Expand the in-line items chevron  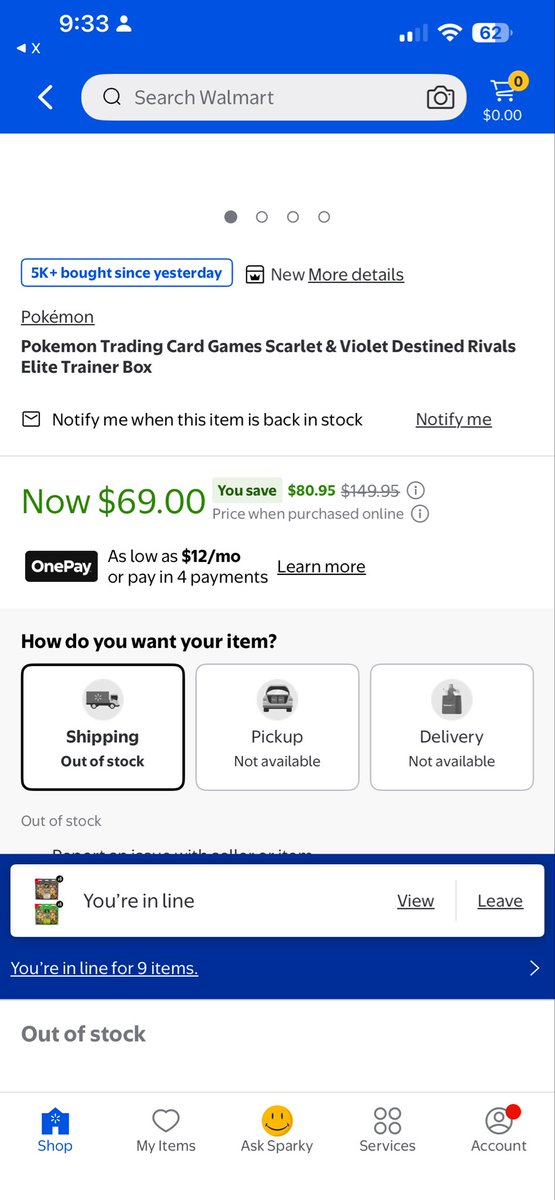coord(534,968)
